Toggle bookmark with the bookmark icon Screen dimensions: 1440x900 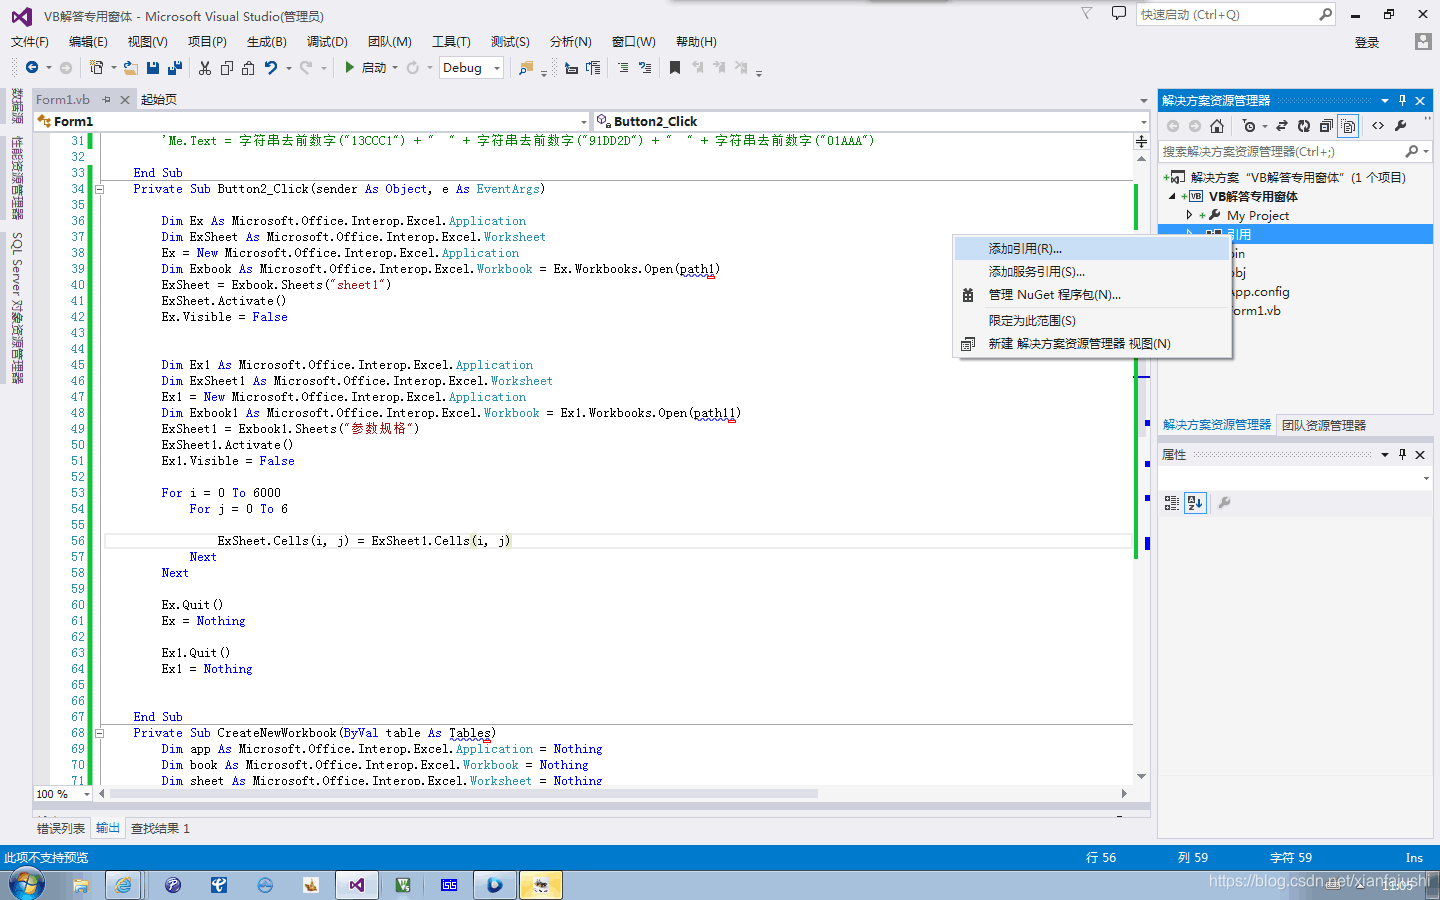pyautogui.click(x=675, y=67)
